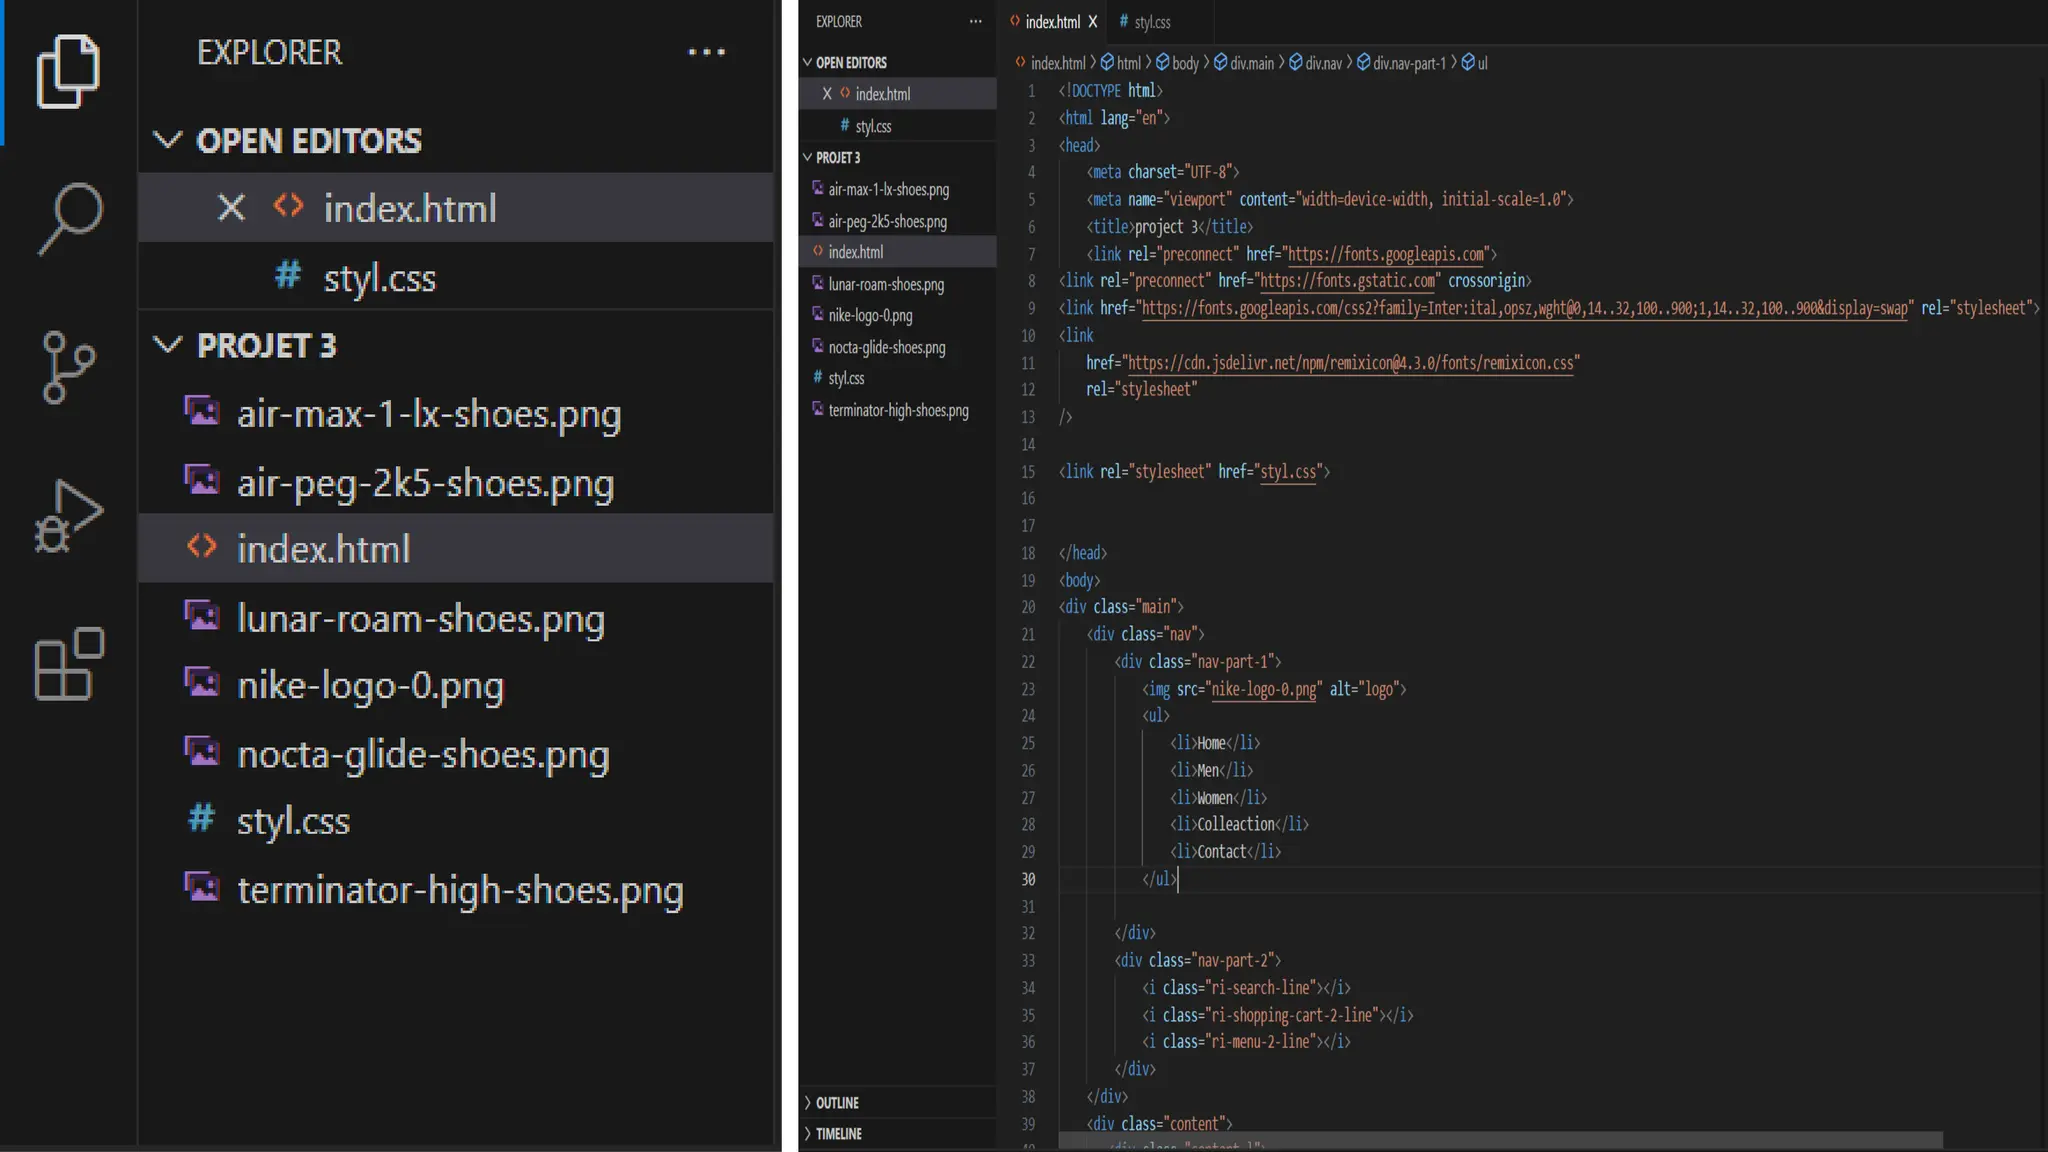Expand the OUTLINE section
The width and height of the screenshot is (2048, 1152).
(x=836, y=1102)
